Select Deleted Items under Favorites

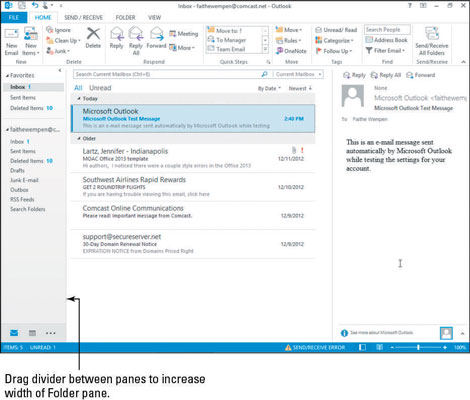[x=31, y=108]
